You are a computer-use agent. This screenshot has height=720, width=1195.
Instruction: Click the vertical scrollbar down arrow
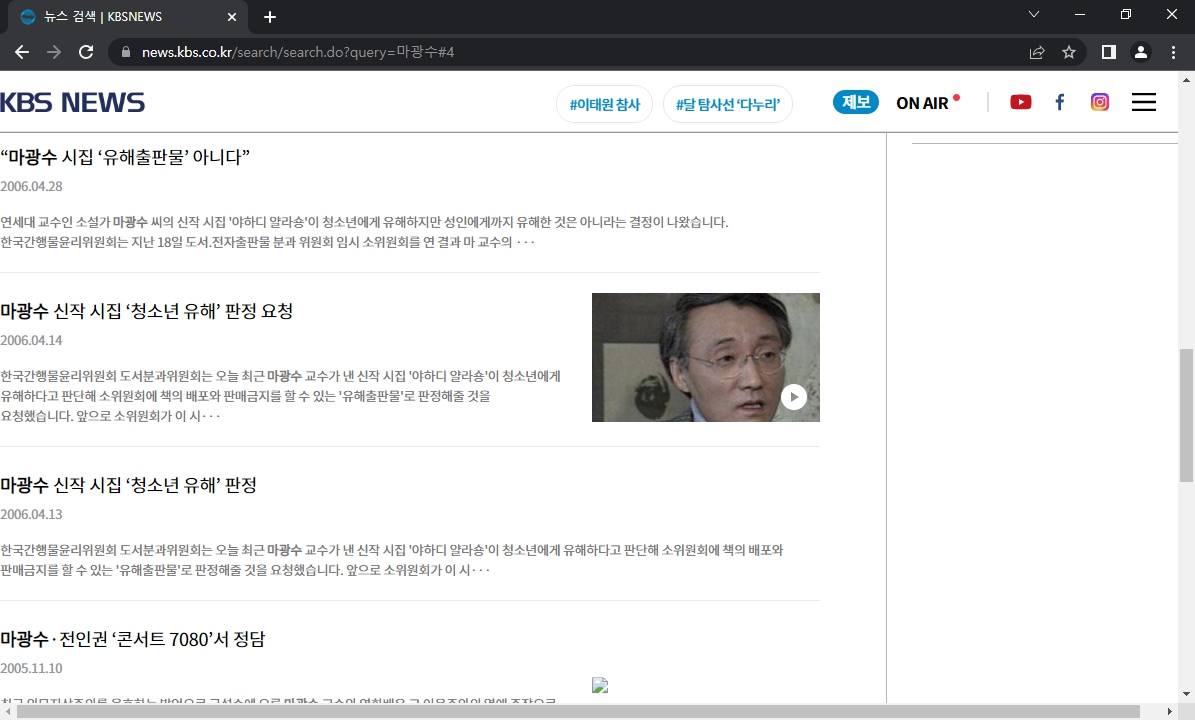(x=1186, y=694)
